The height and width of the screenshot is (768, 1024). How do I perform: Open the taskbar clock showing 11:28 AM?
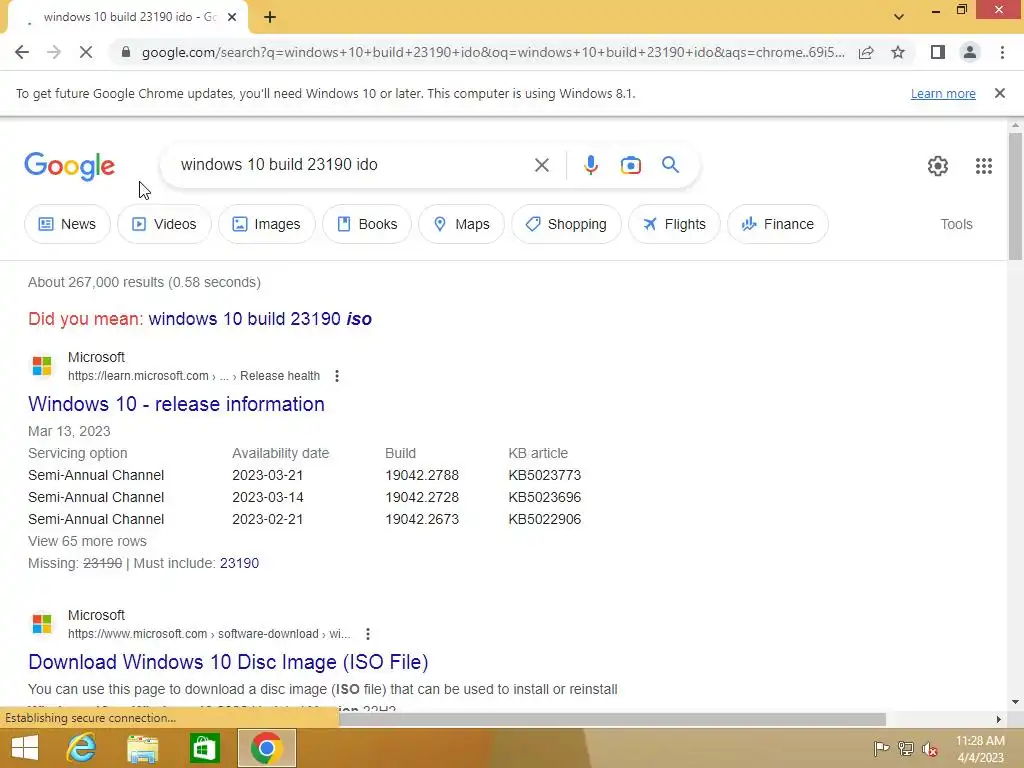[x=980, y=749]
